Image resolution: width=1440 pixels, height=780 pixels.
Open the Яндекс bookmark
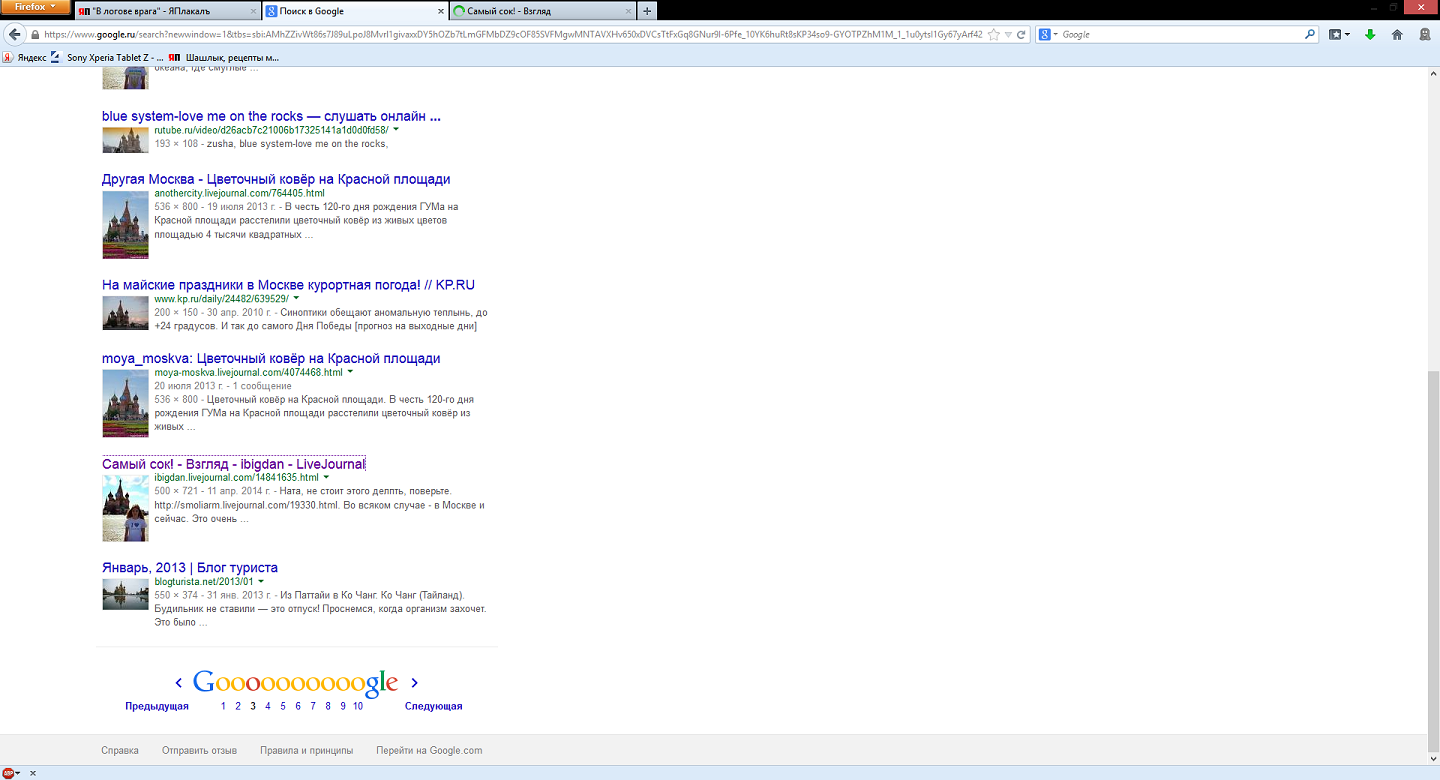pyautogui.click(x=24, y=57)
